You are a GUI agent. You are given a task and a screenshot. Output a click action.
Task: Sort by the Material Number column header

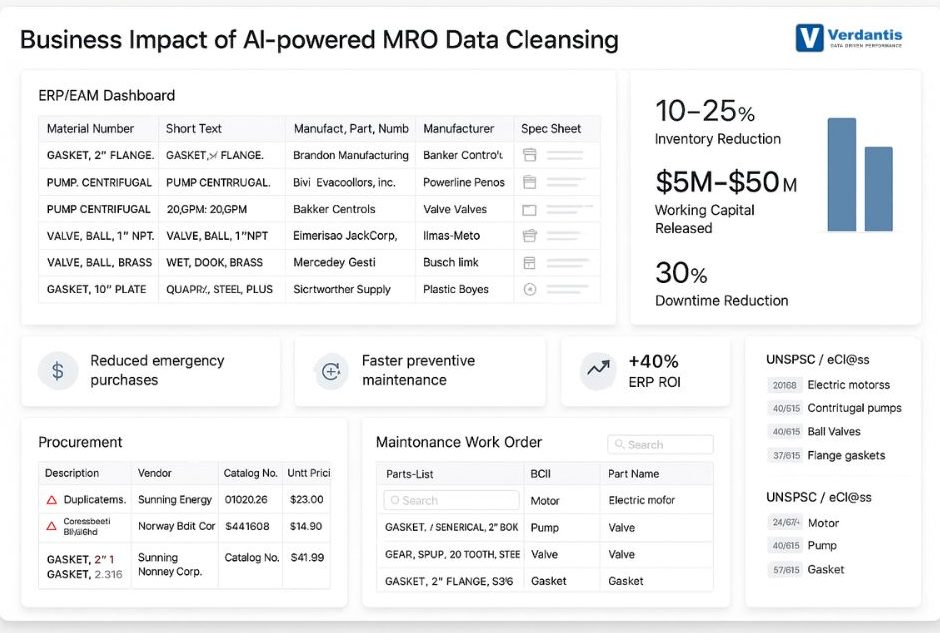89,128
